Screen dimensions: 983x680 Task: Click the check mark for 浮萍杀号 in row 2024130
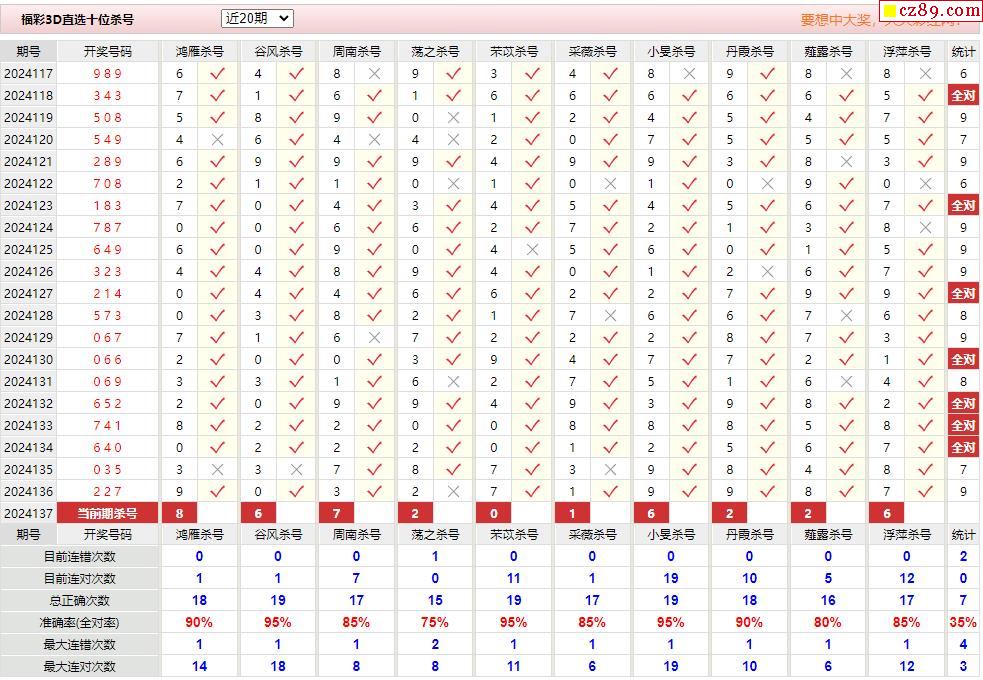tap(925, 360)
